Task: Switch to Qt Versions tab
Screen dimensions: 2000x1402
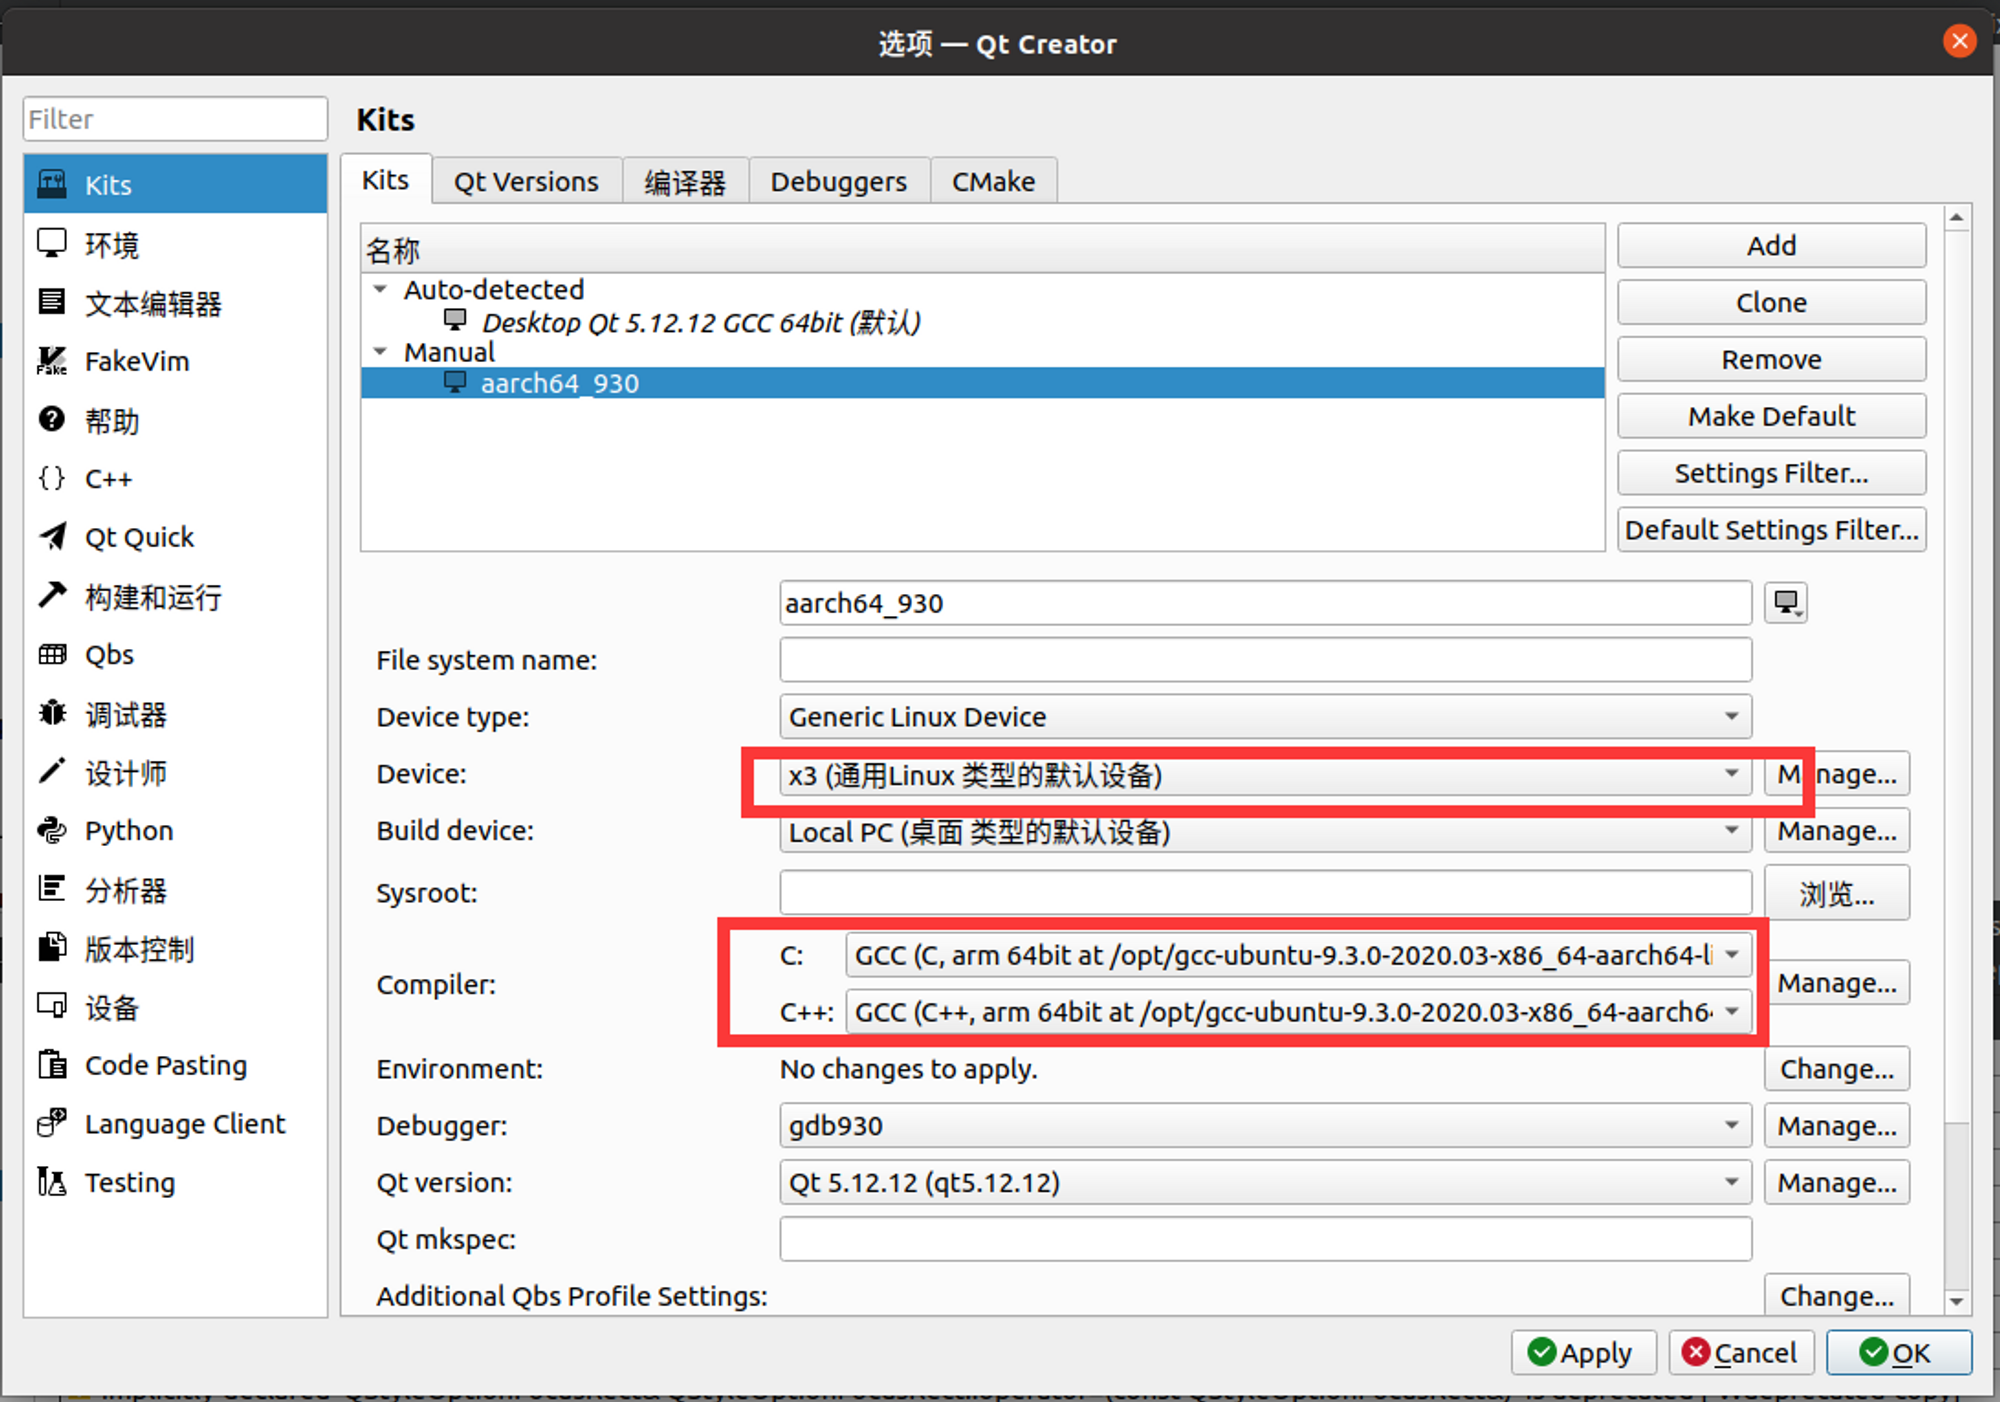Action: 526,181
